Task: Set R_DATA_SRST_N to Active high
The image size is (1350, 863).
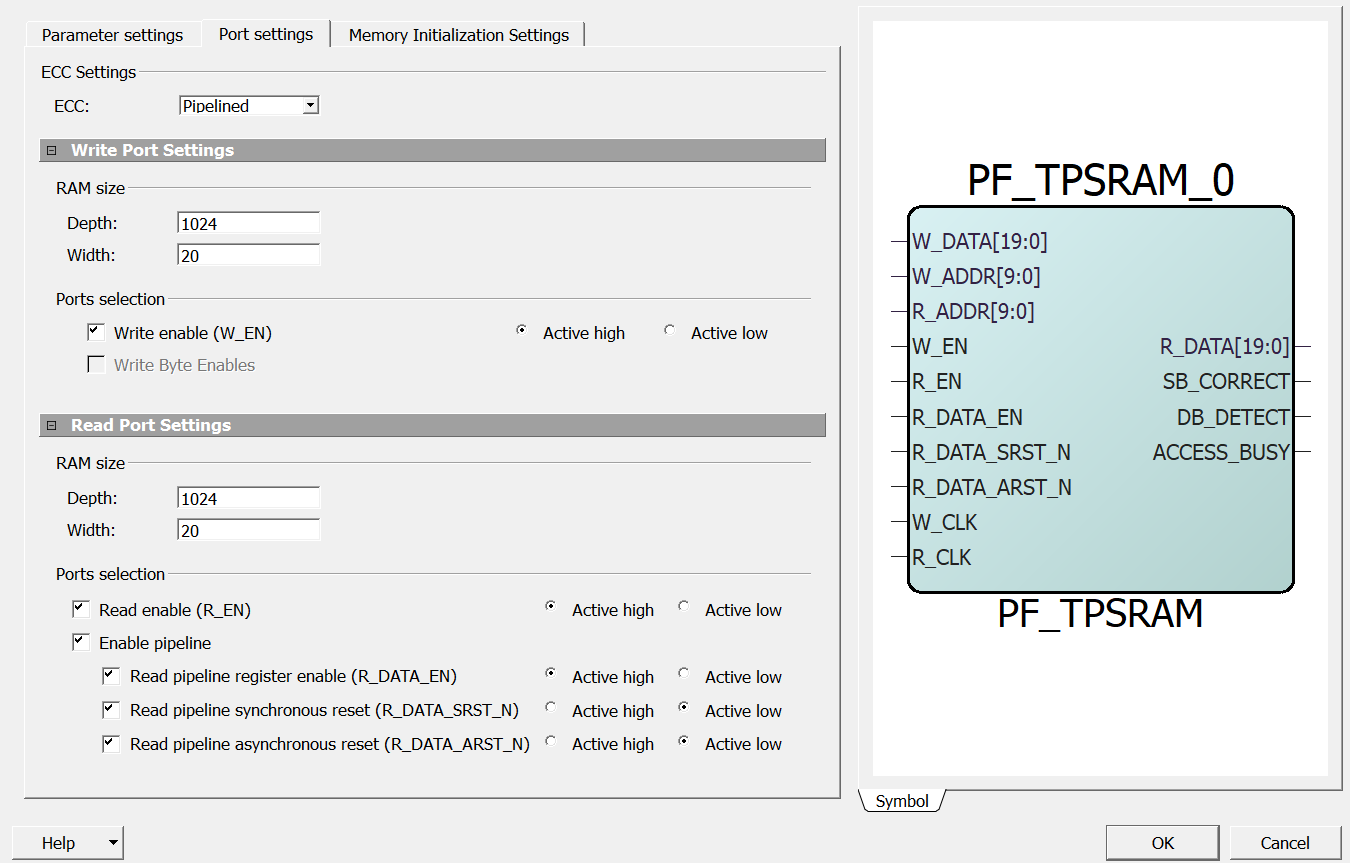Action: pos(551,708)
